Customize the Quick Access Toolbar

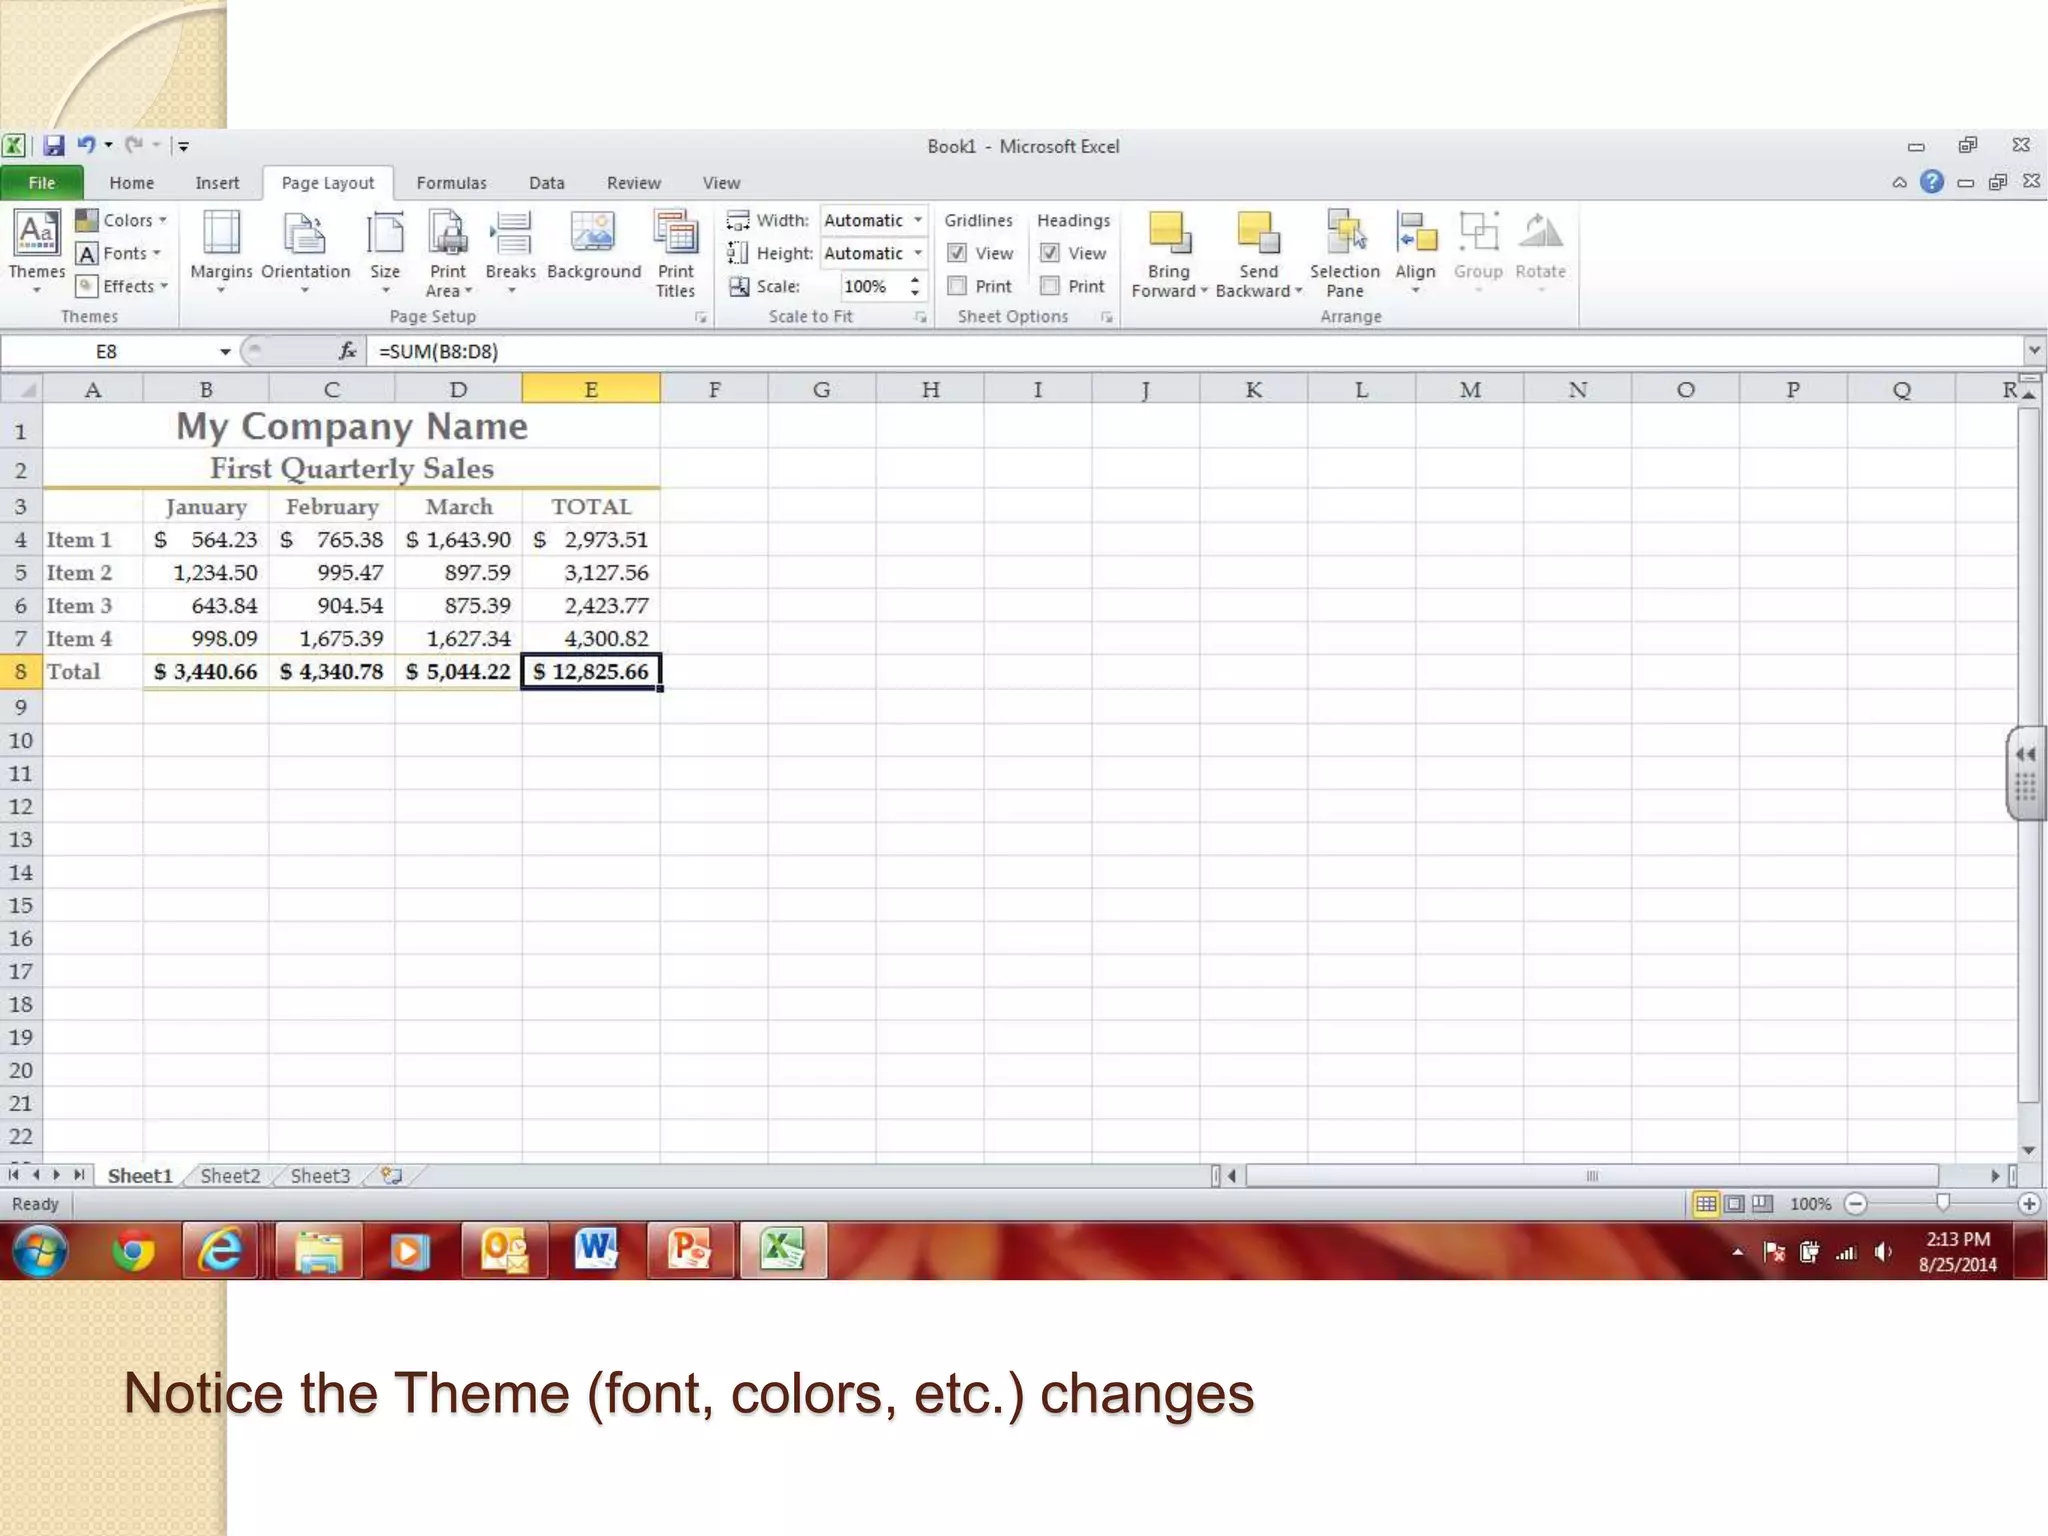(183, 147)
